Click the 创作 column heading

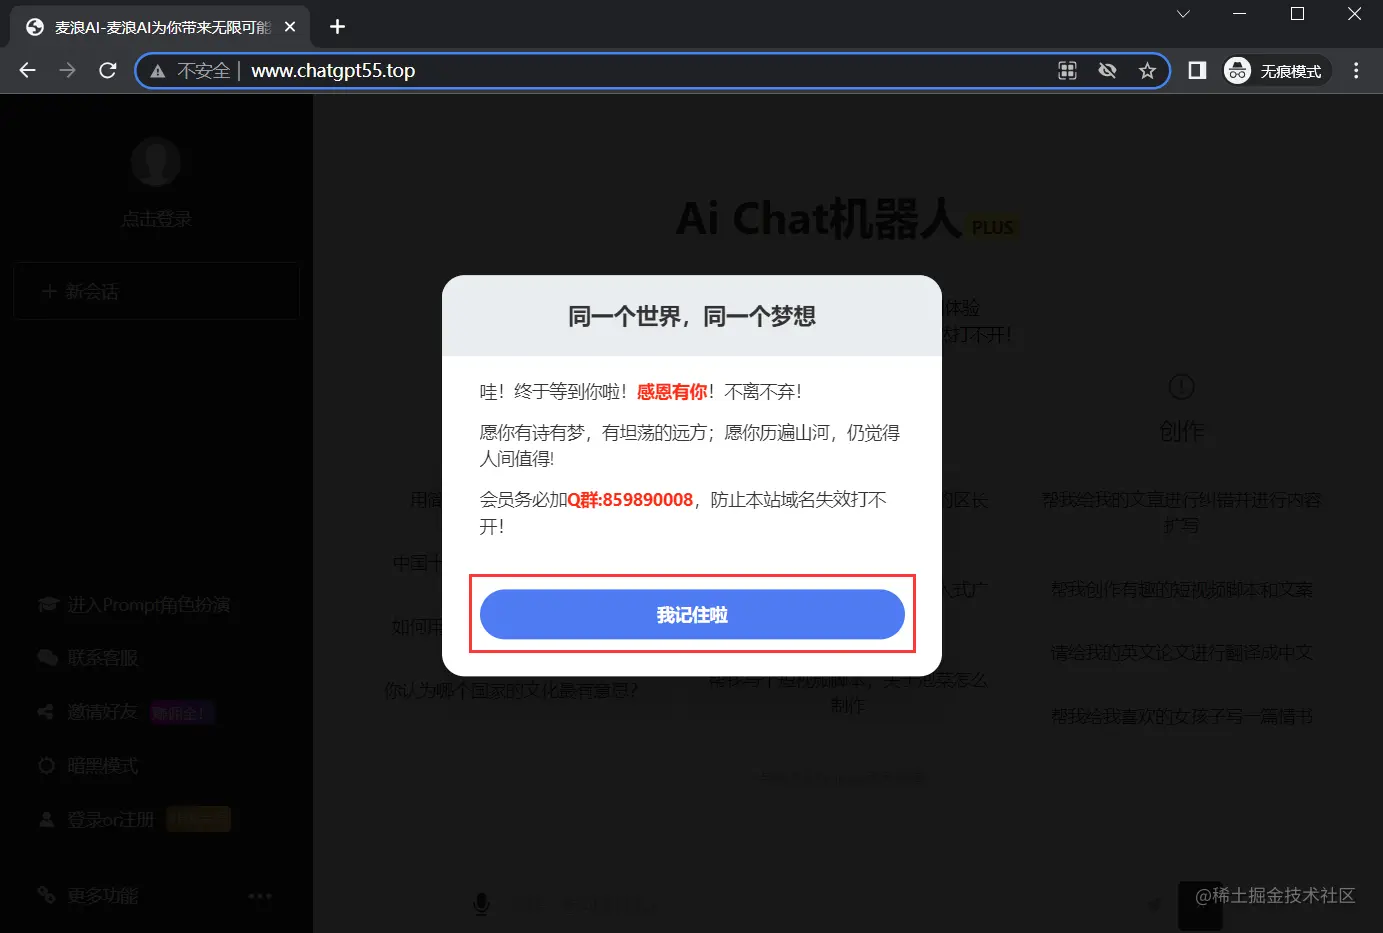coord(1181,431)
